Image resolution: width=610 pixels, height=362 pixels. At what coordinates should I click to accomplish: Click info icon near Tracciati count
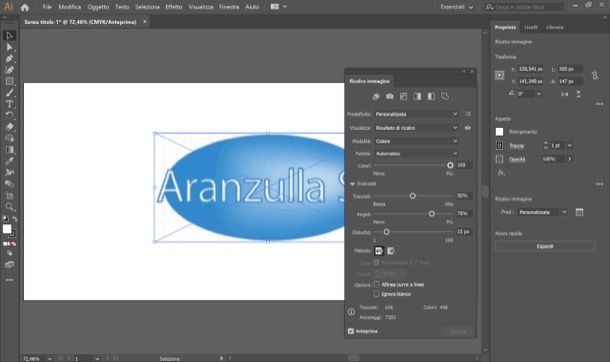coord(351,312)
